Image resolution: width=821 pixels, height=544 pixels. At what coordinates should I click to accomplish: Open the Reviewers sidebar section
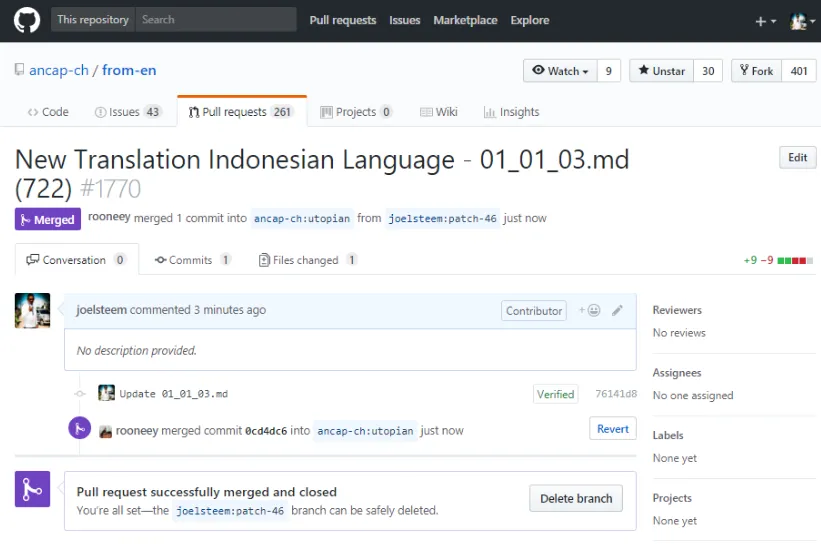676,310
